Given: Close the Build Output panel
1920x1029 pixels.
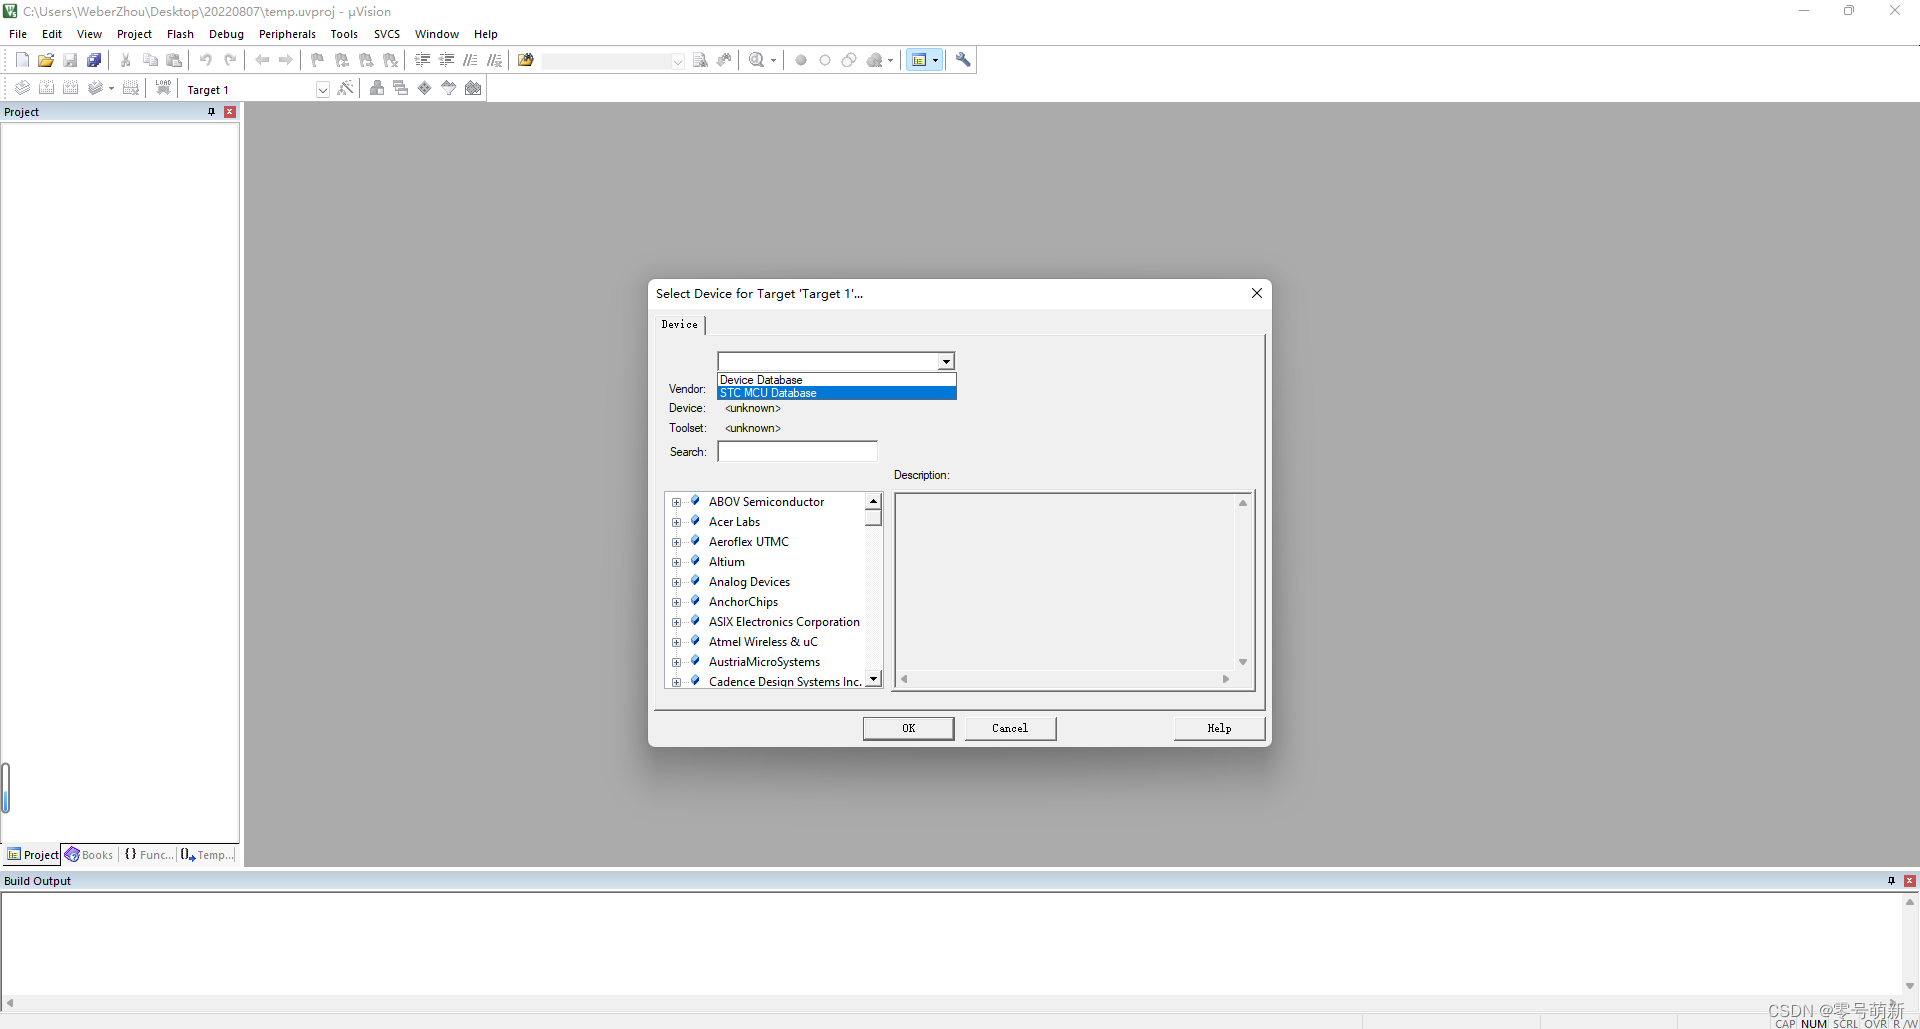Looking at the screenshot, I should [x=1910, y=881].
